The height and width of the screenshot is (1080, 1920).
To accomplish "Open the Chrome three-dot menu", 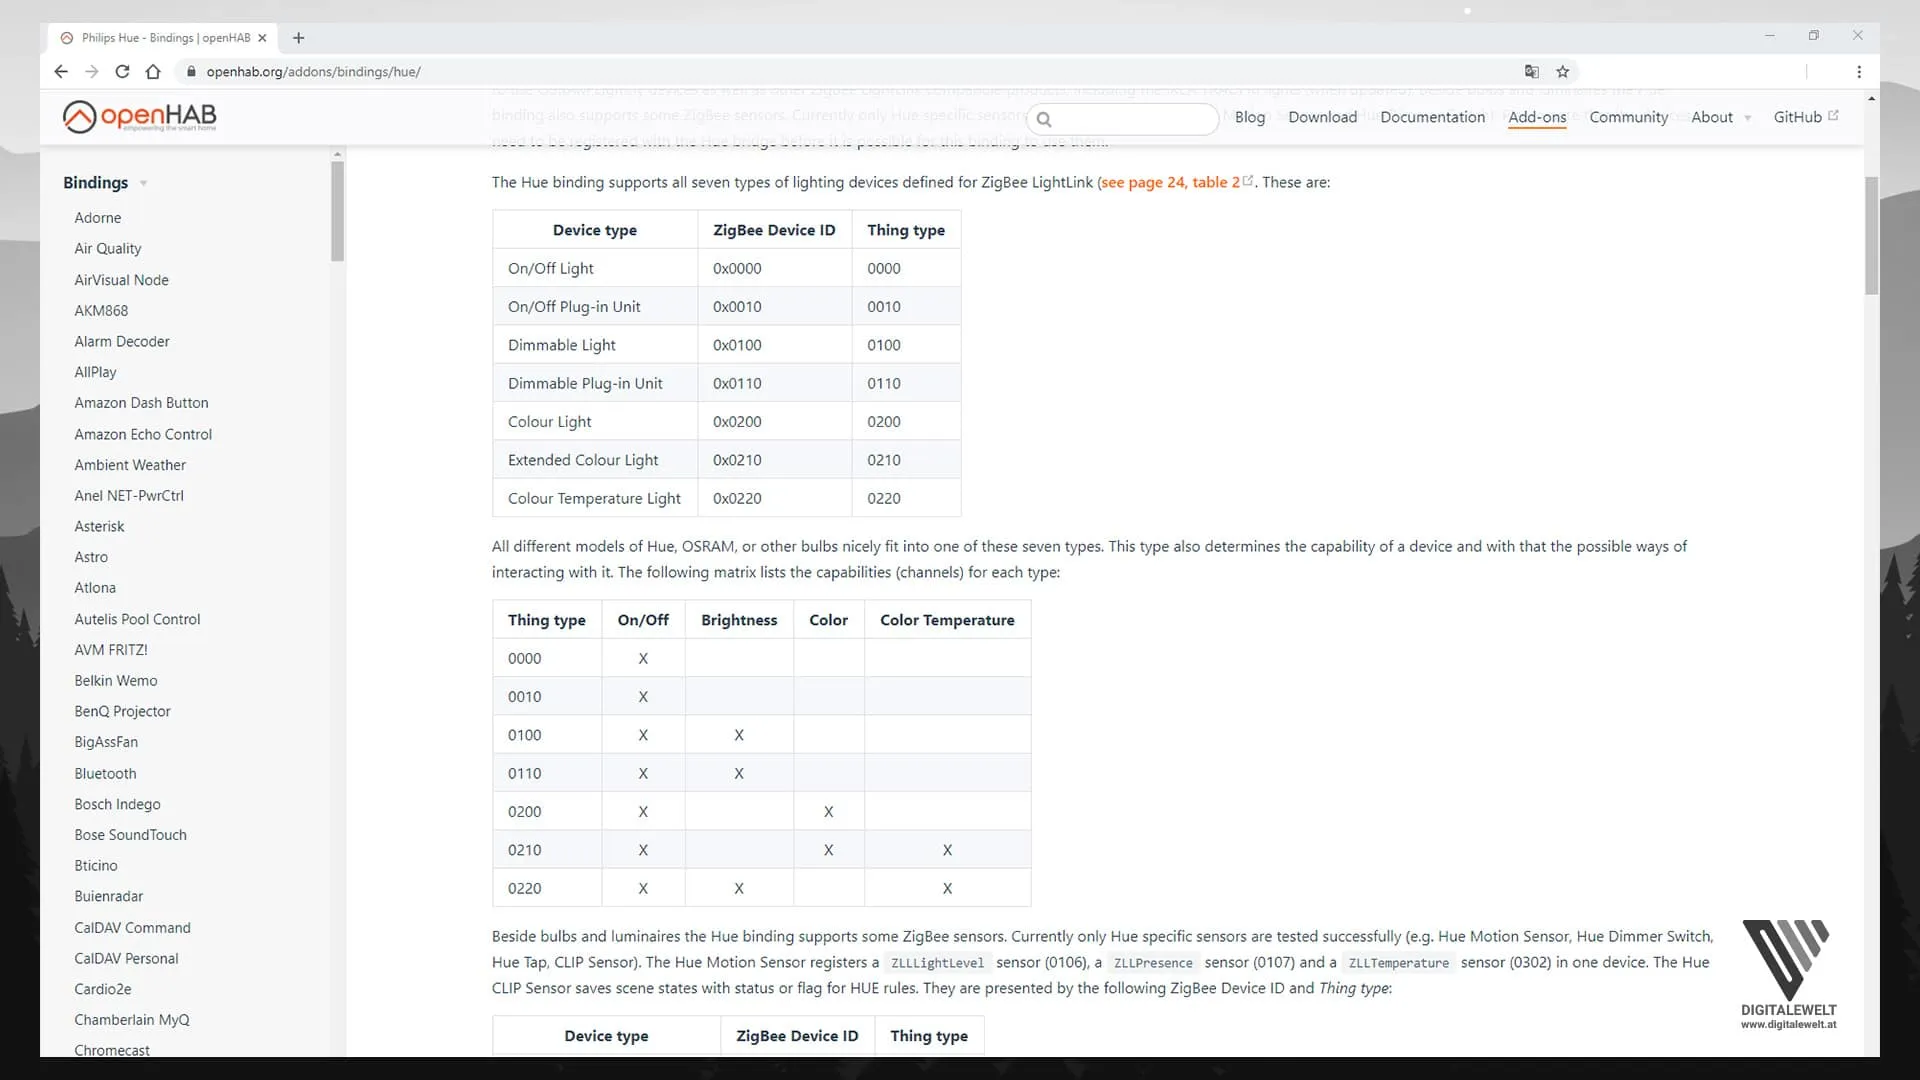I will [1859, 71].
